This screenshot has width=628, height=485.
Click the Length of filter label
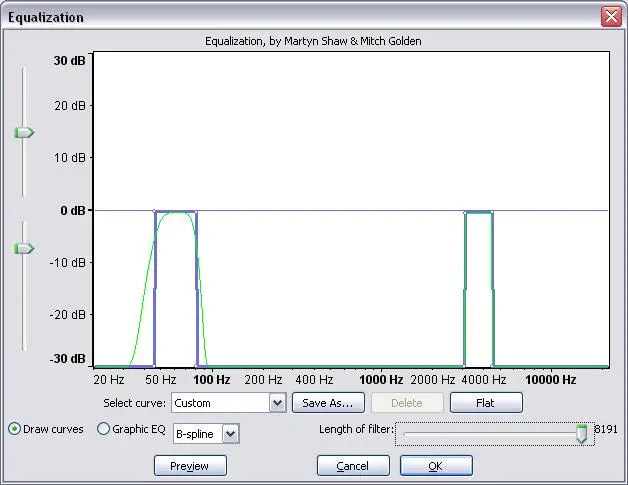point(356,429)
